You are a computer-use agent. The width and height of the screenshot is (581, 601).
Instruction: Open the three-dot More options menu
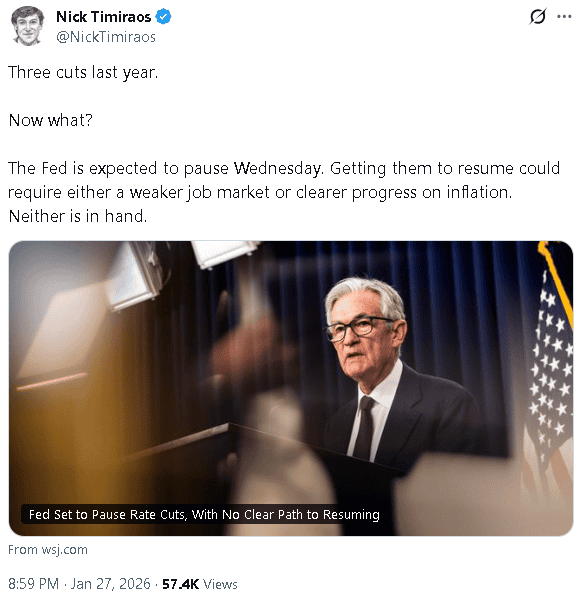click(564, 16)
